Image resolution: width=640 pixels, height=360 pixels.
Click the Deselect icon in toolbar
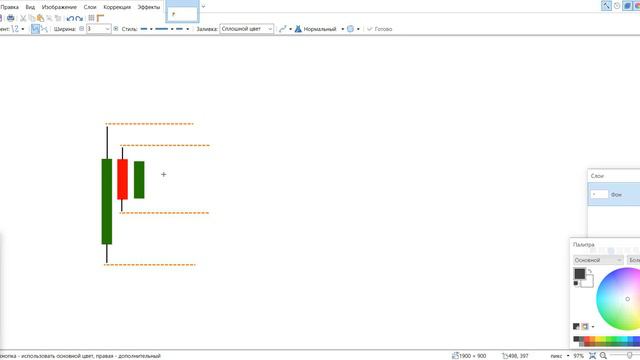coord(58,18)
